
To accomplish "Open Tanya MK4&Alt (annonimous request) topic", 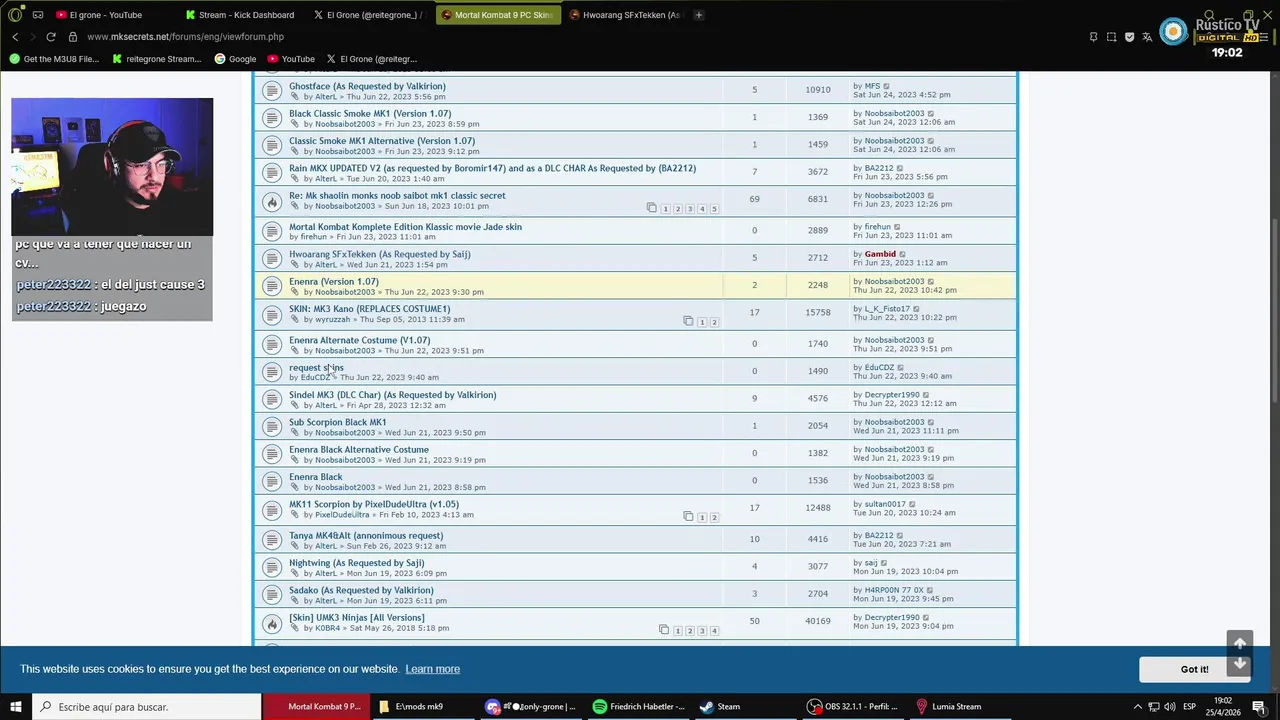I will click(366, 536).
